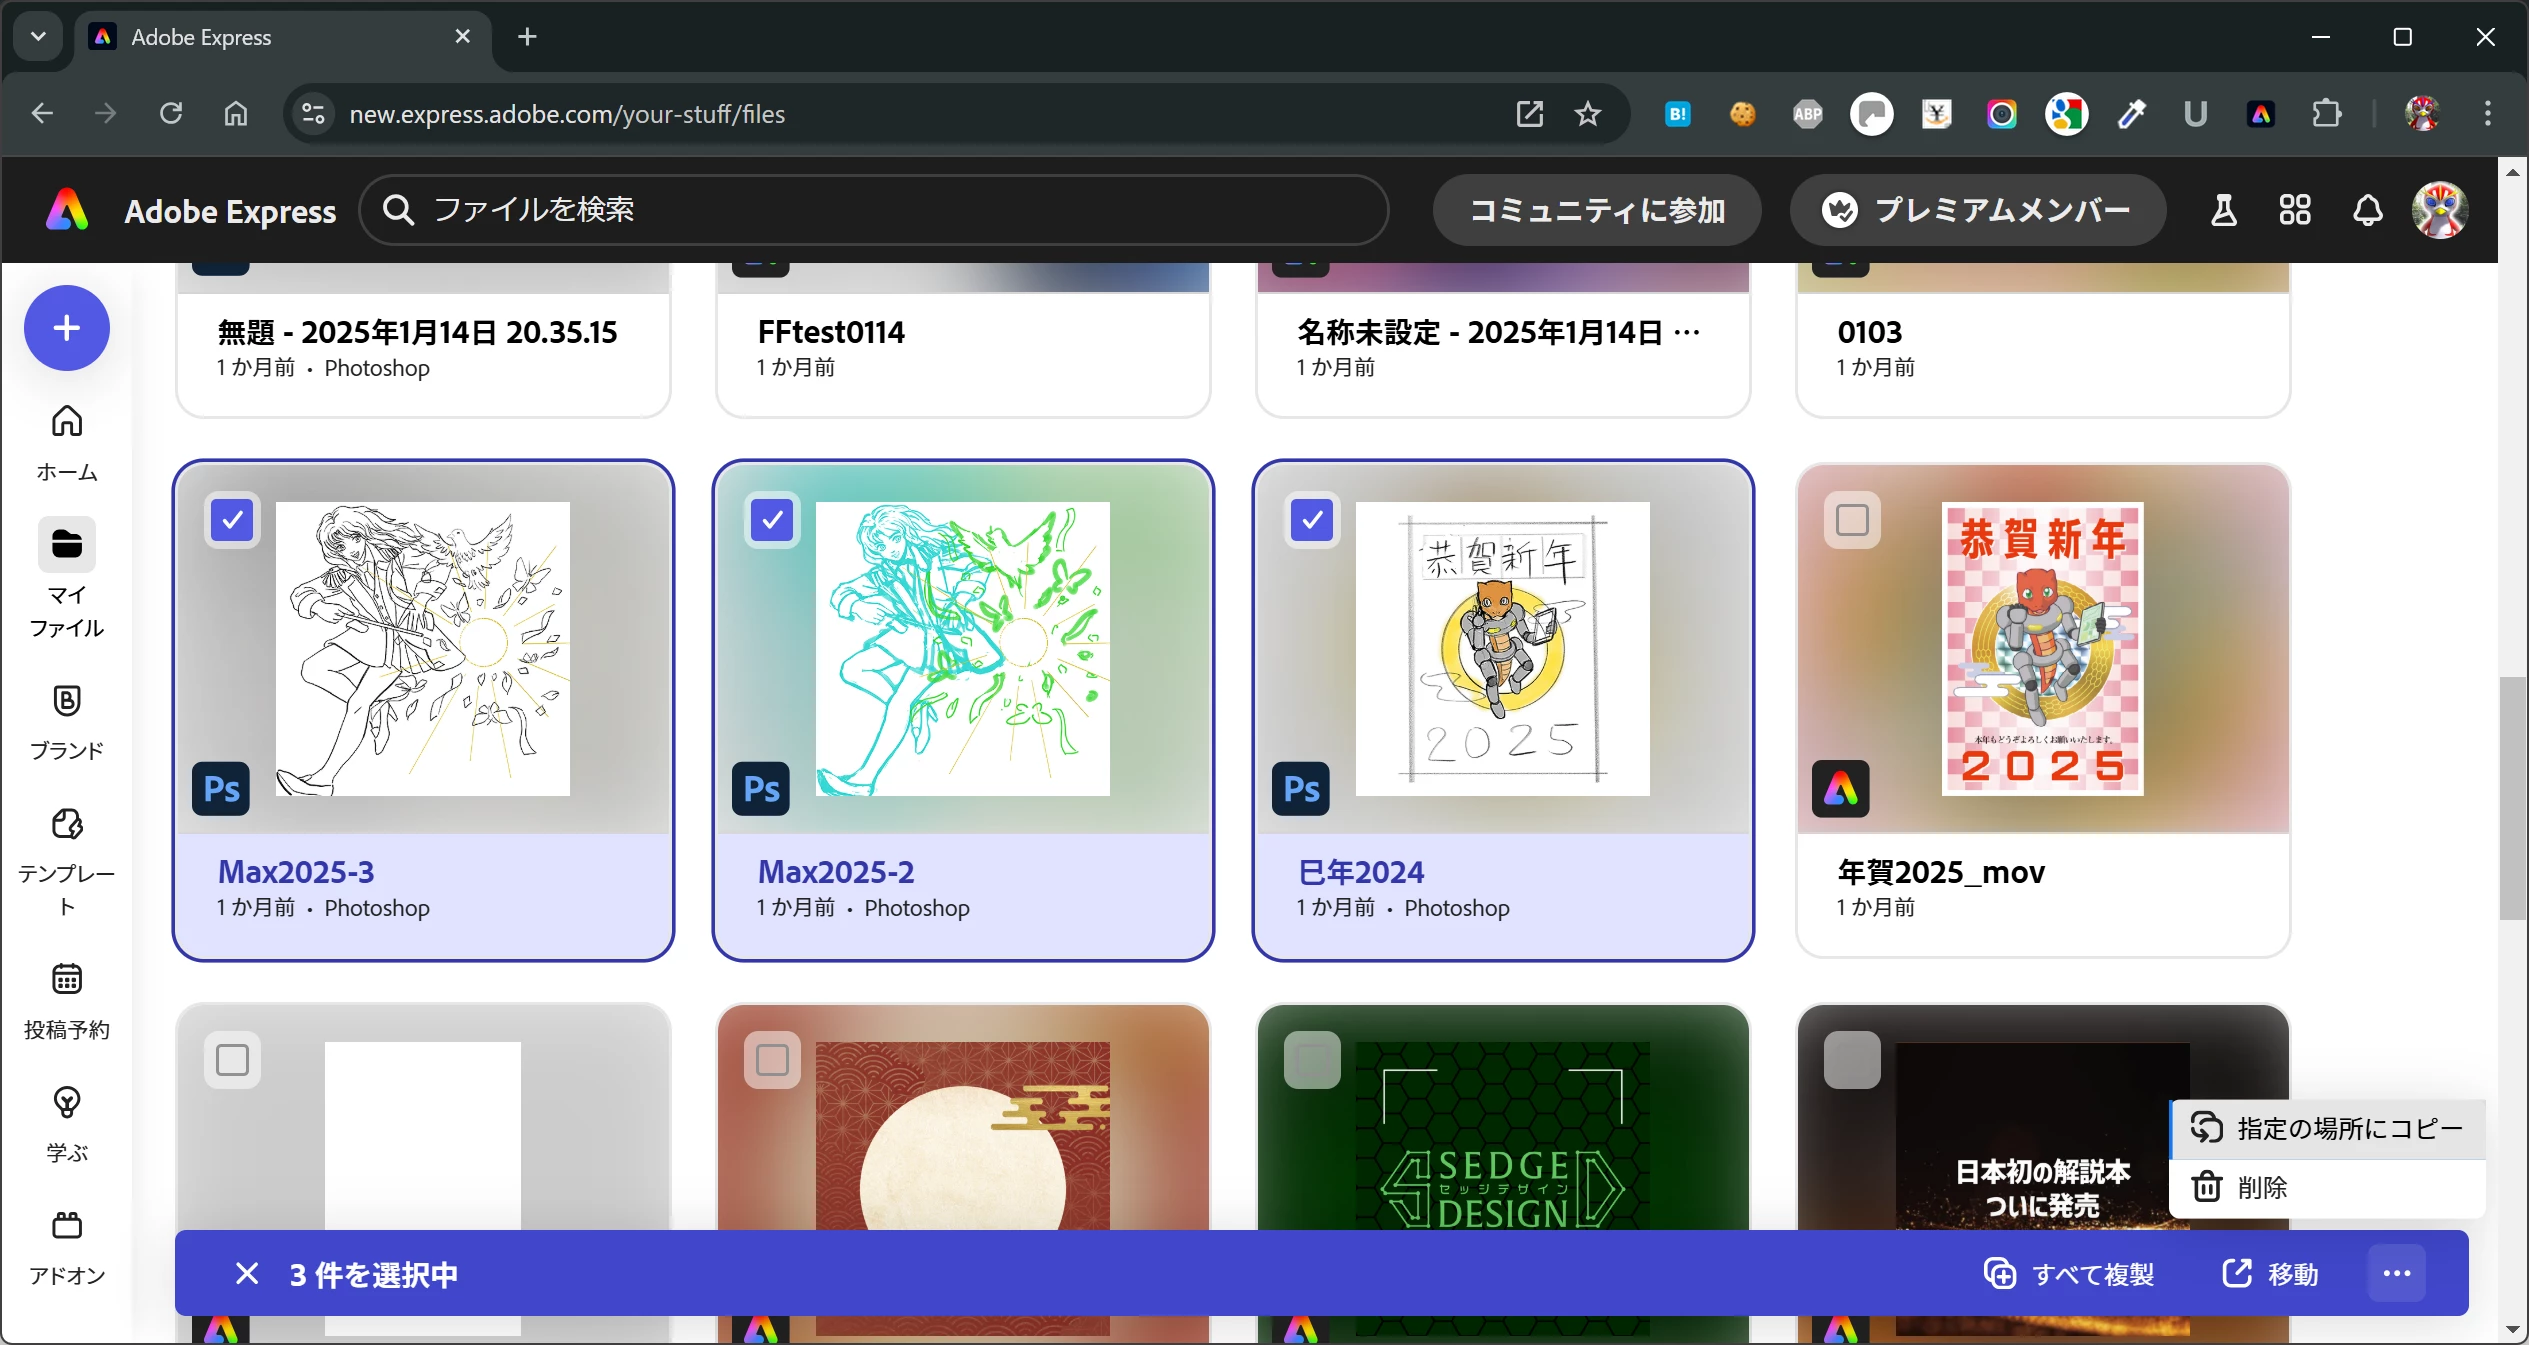Uncheck the Max2025-3 file checkbox
This screenshot has height=1345, width=2529.
coord(232,520)
